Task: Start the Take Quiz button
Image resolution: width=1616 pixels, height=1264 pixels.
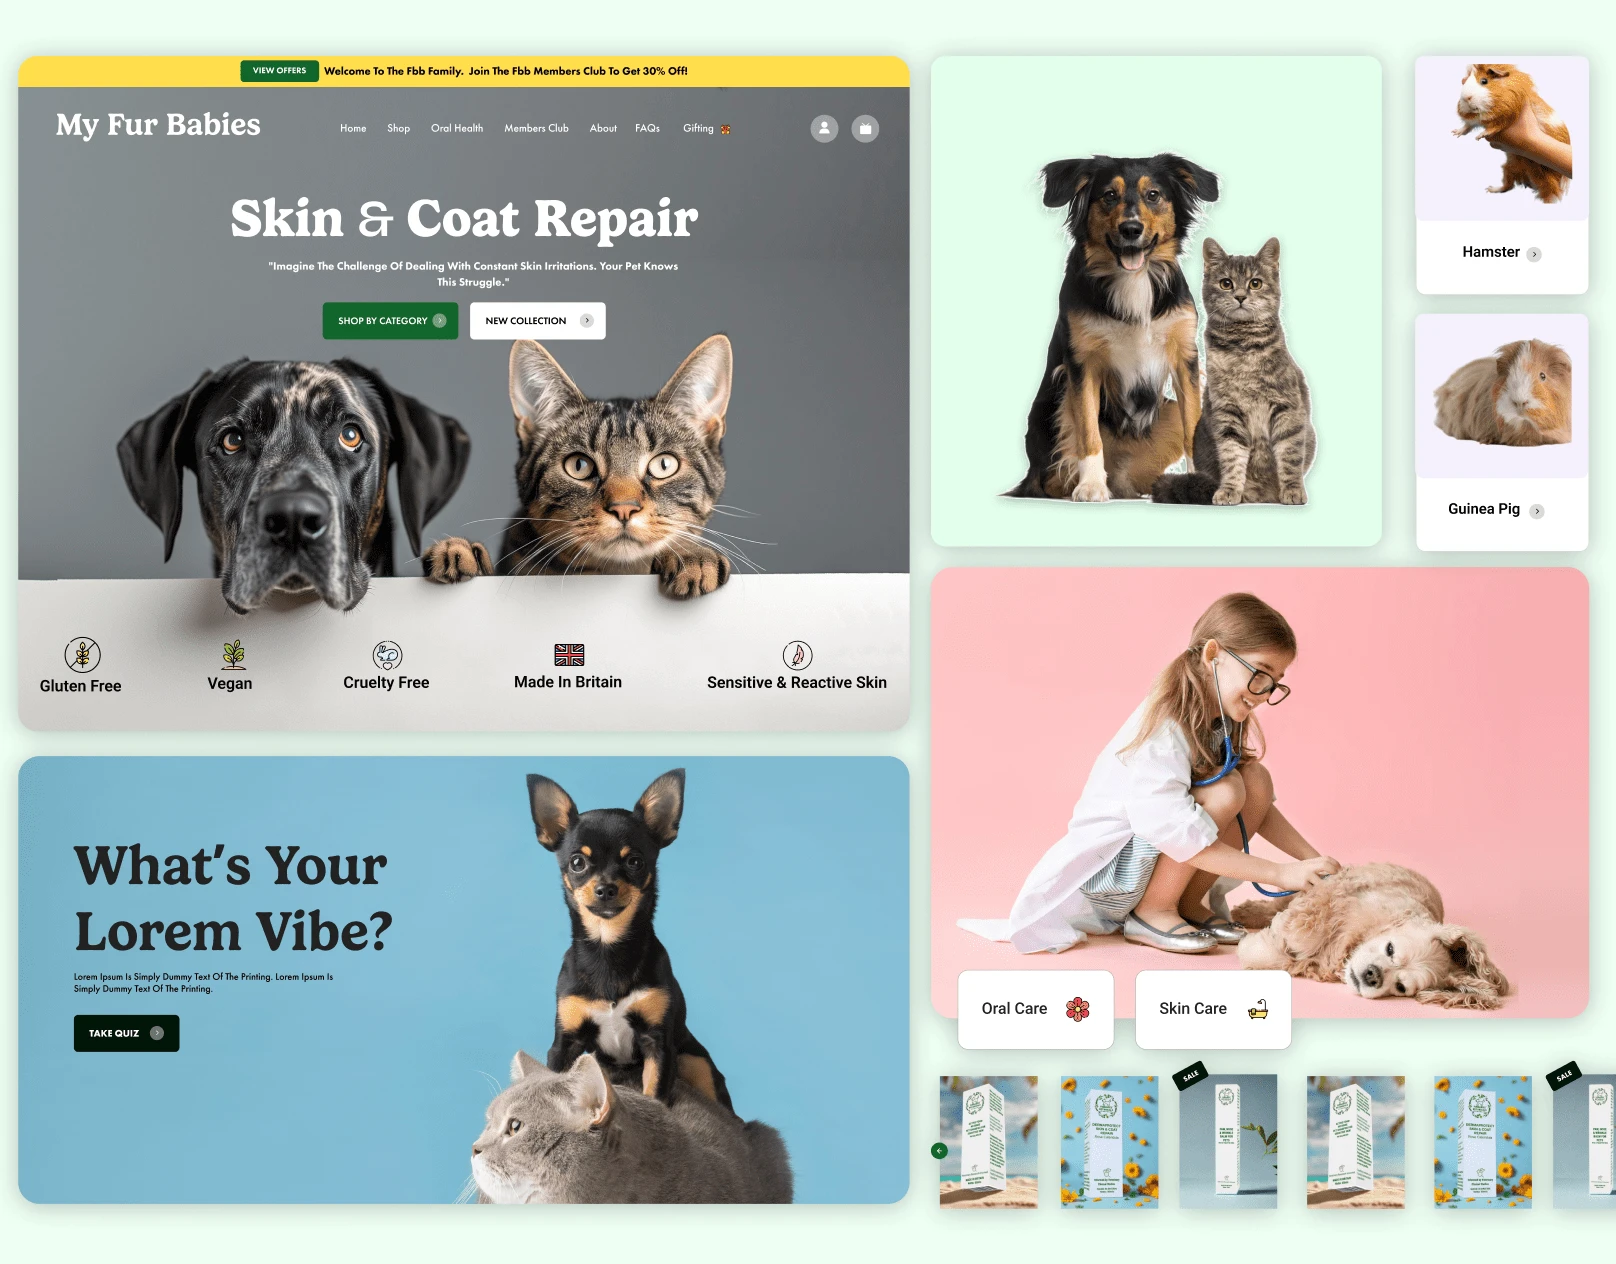Action: 127,1033
